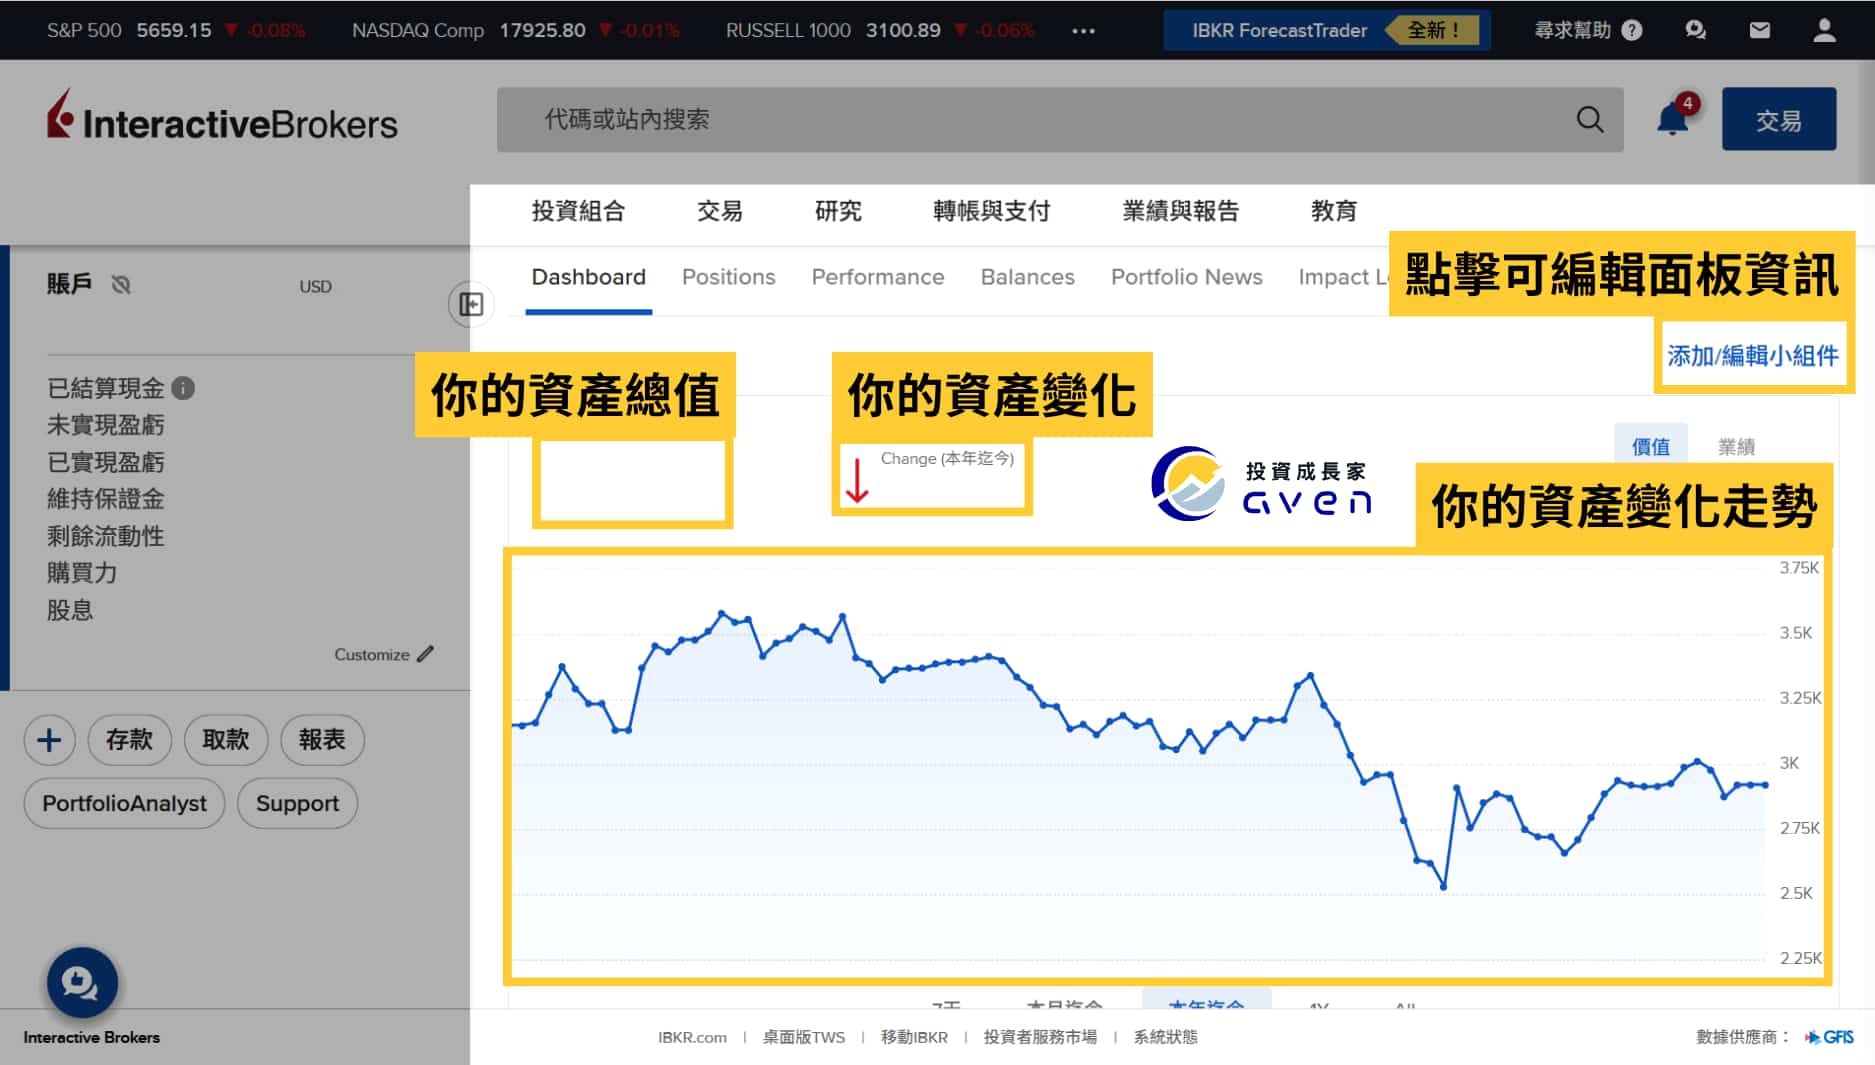Select the 業績 chart toggle
Screen dimensions: 1875x1065
1736,446
